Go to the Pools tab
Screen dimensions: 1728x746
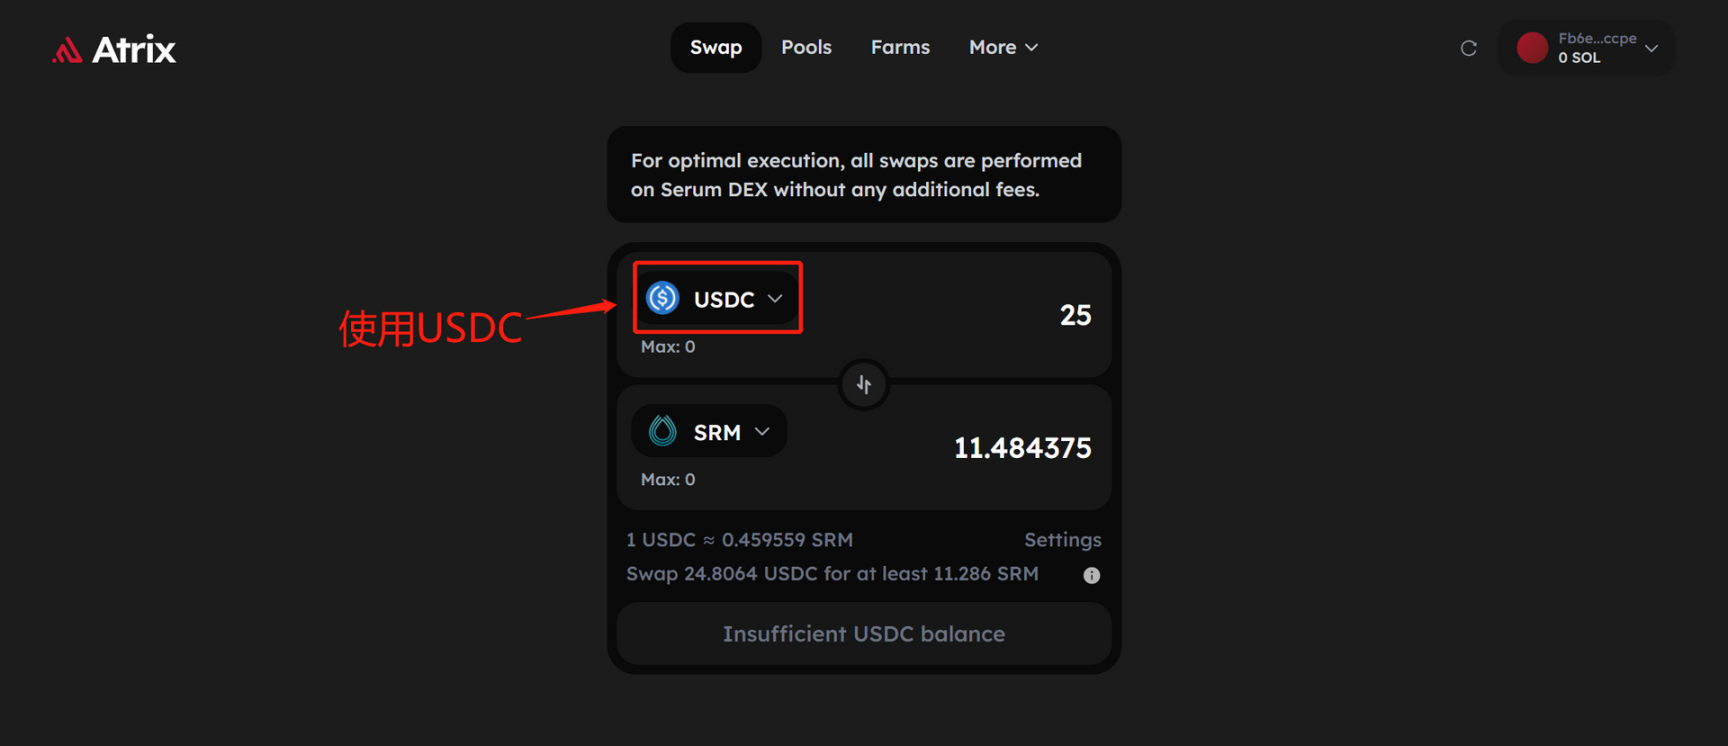click(x=806, y=47)
